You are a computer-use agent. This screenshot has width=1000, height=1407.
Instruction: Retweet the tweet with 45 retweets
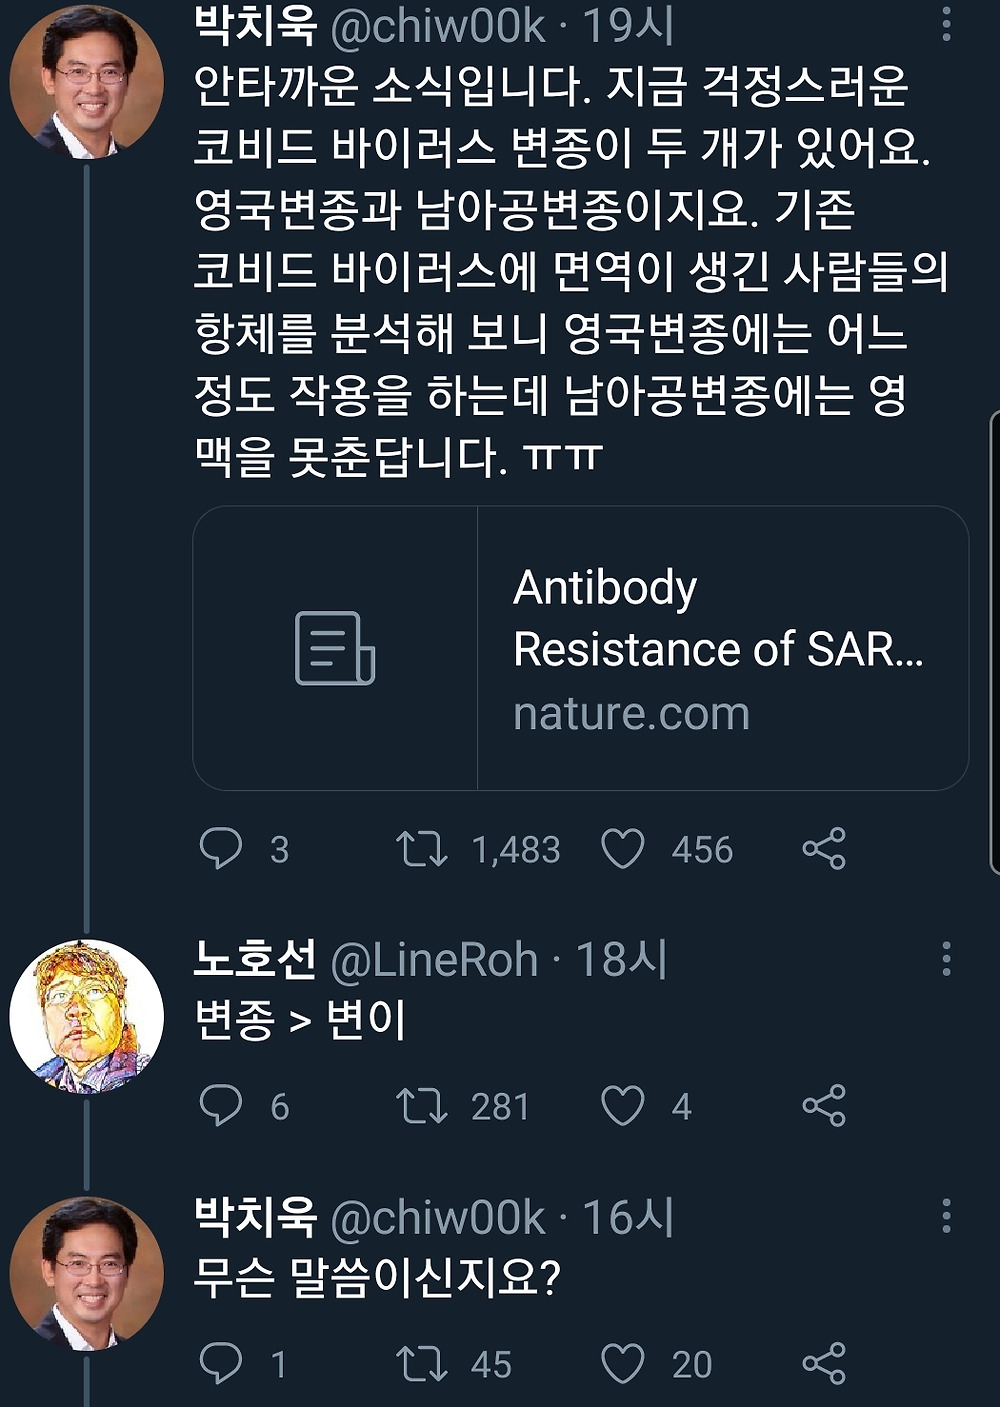point(421,1363)
